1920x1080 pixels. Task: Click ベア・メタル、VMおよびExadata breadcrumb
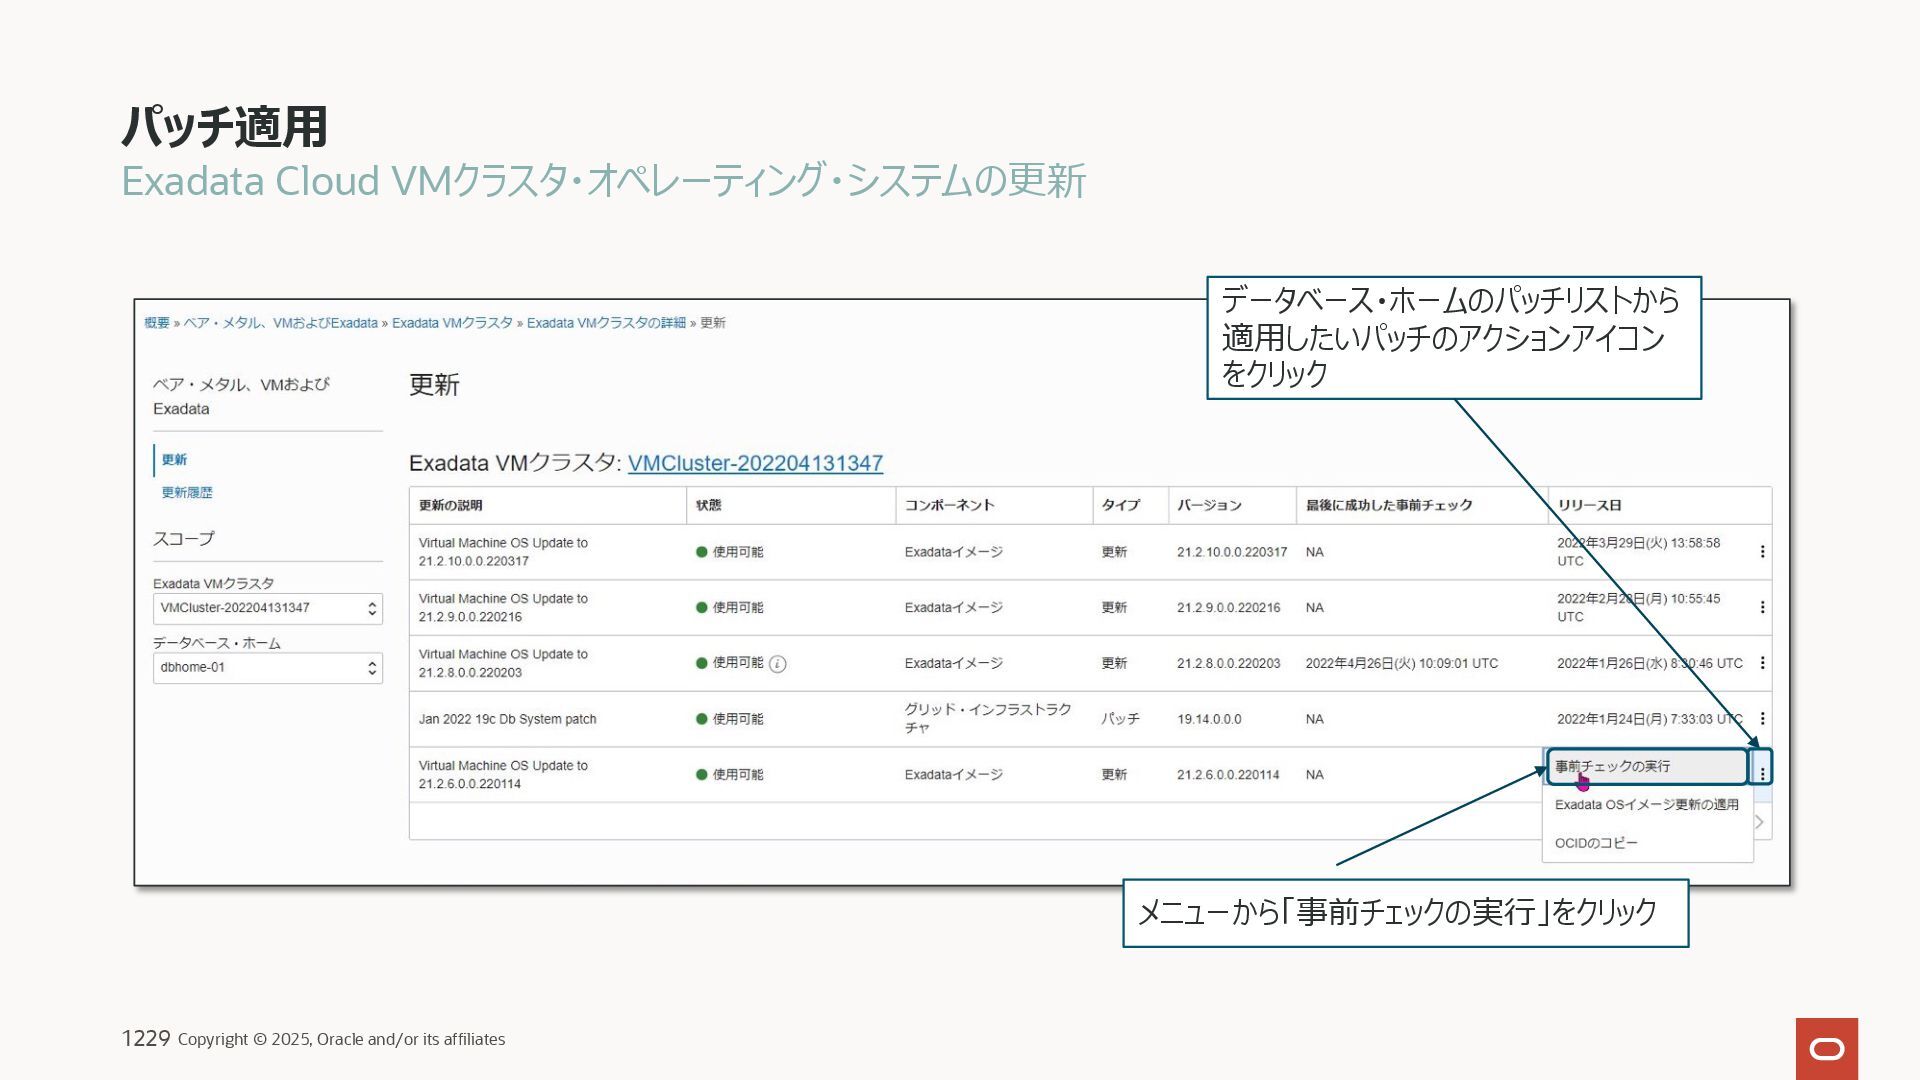280,323
